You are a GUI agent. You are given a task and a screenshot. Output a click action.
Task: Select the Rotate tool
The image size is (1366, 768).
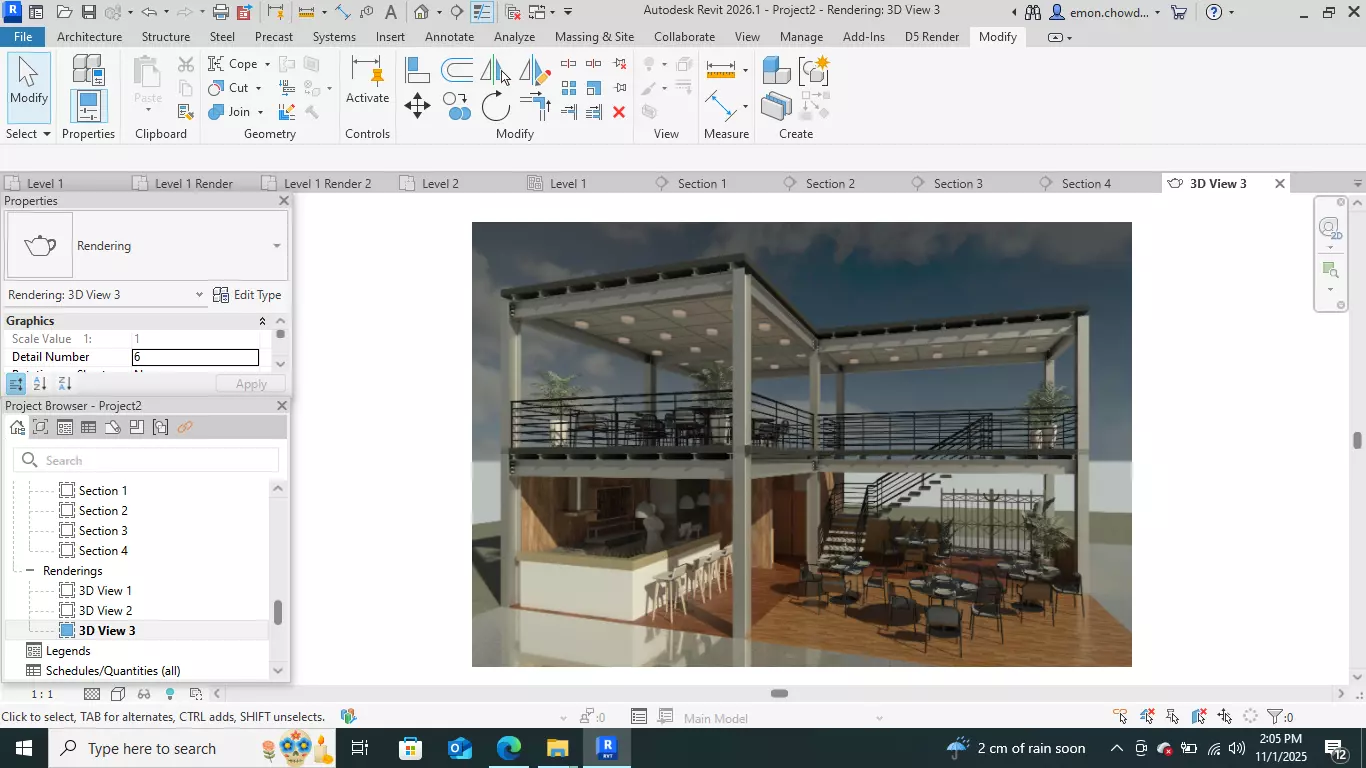[495, 106]
